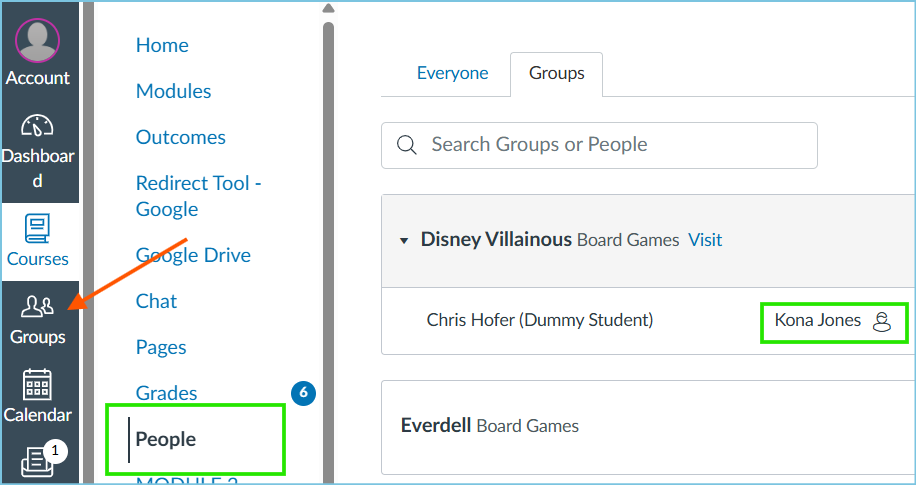The image size is (916, 485).
Task: Click the magnifier icon in search box
Action: tap(407, 145)
